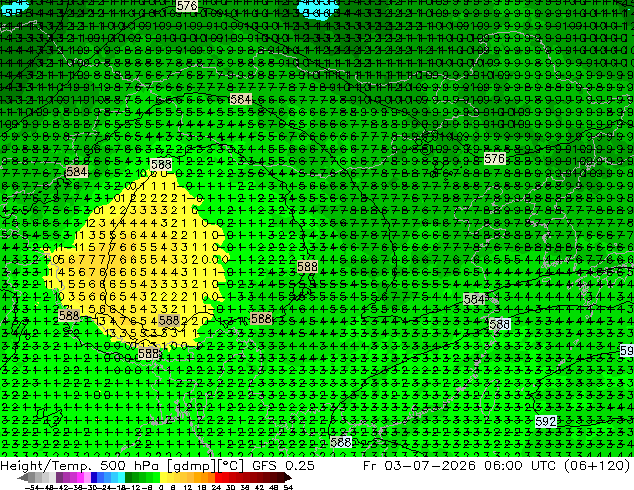Viewport: 634px width, 490px height.
Task: Click the dark blue legend swatch
Action: pyautogui.click(x=94, y=478)
